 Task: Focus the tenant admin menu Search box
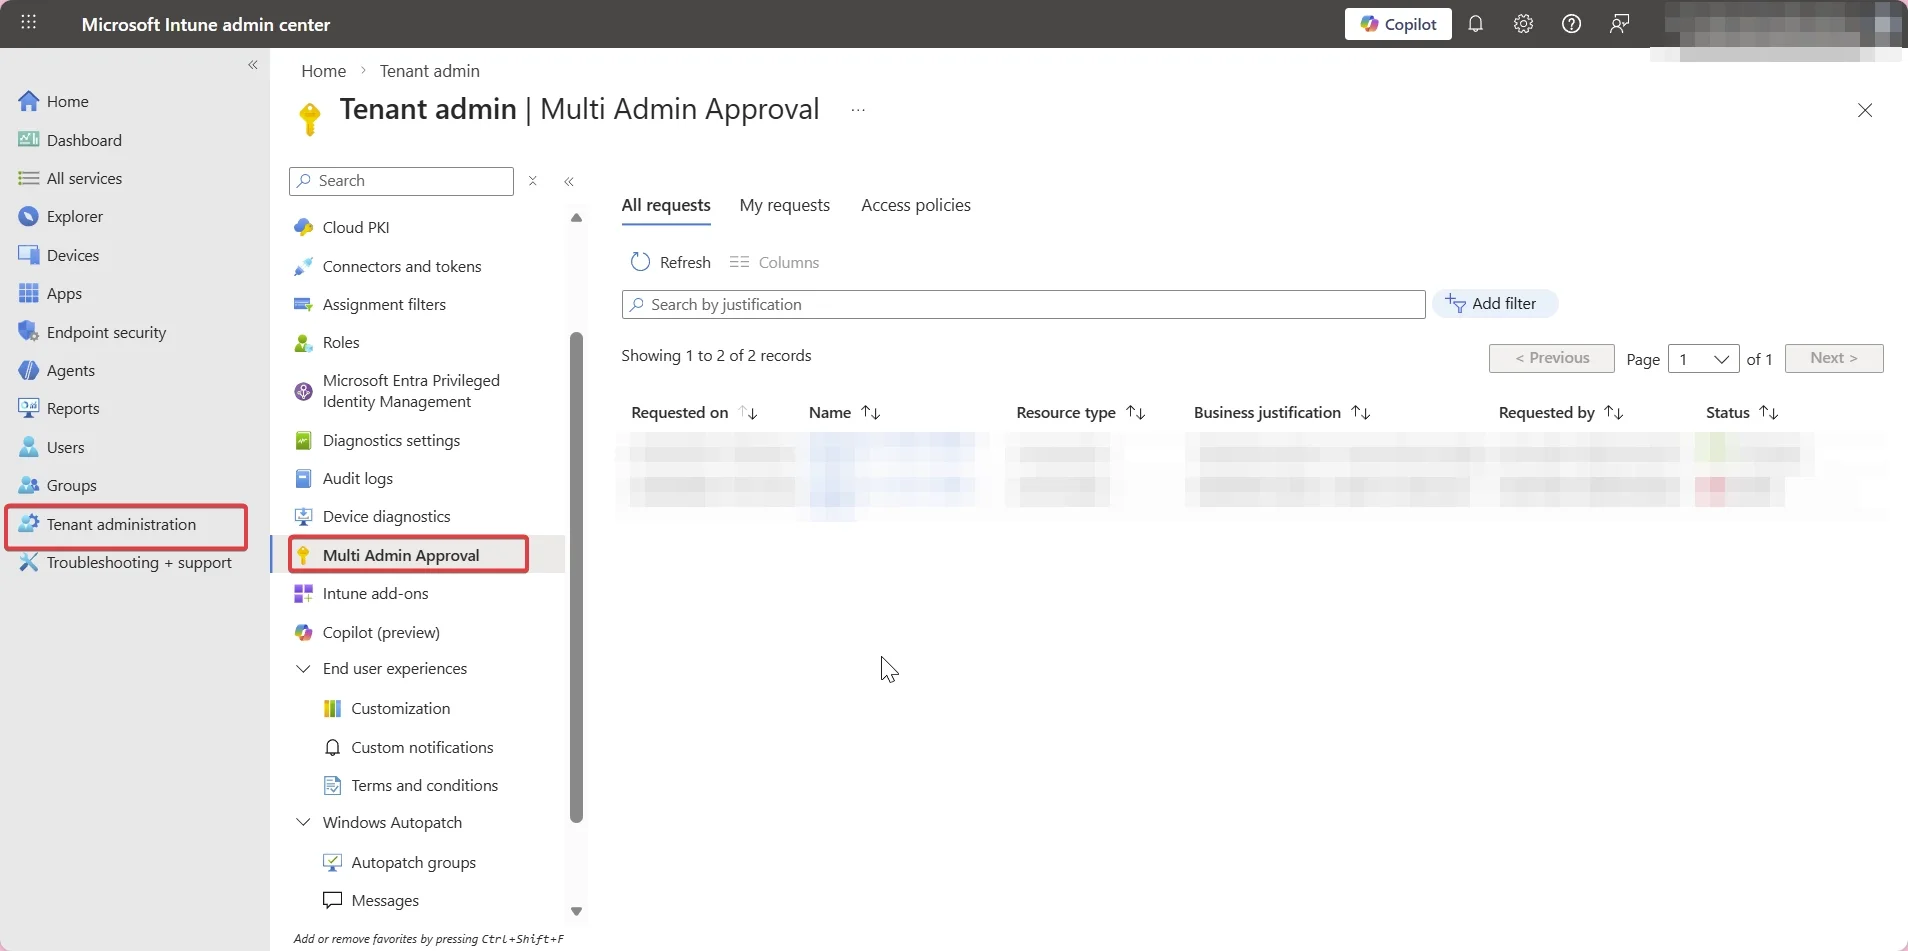(401, 181)
